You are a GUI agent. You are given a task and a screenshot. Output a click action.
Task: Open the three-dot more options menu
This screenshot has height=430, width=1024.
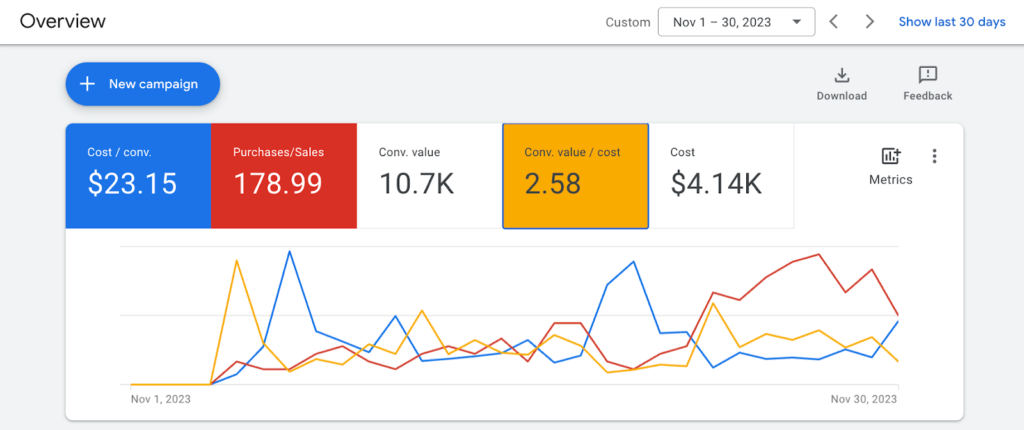coord(935,156)
